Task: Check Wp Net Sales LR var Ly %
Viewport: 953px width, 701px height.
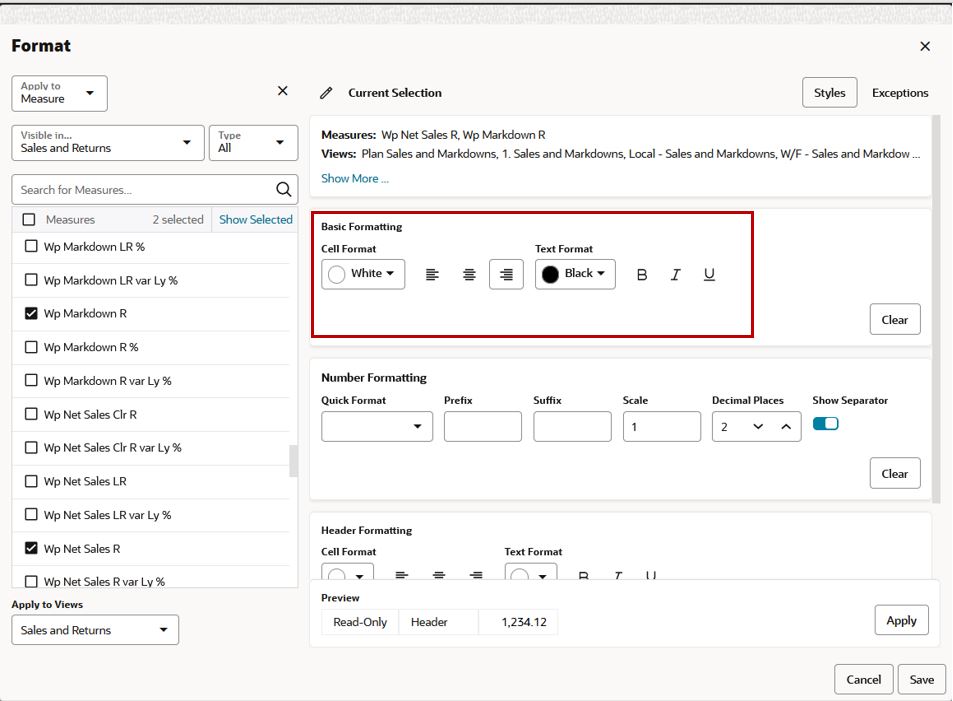Action: pyautogui.click(x=30, y=514)
